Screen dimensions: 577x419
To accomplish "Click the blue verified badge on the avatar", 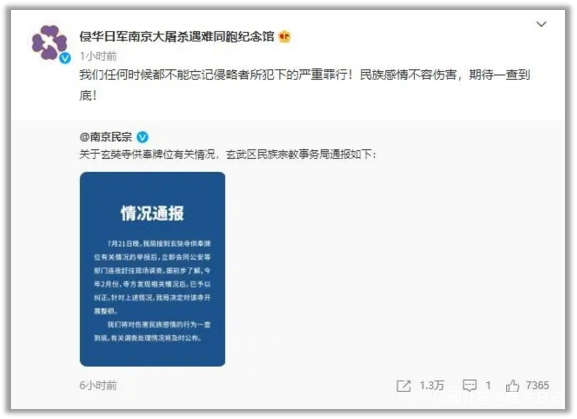I will pyautogui.click(x=65, y=58).
